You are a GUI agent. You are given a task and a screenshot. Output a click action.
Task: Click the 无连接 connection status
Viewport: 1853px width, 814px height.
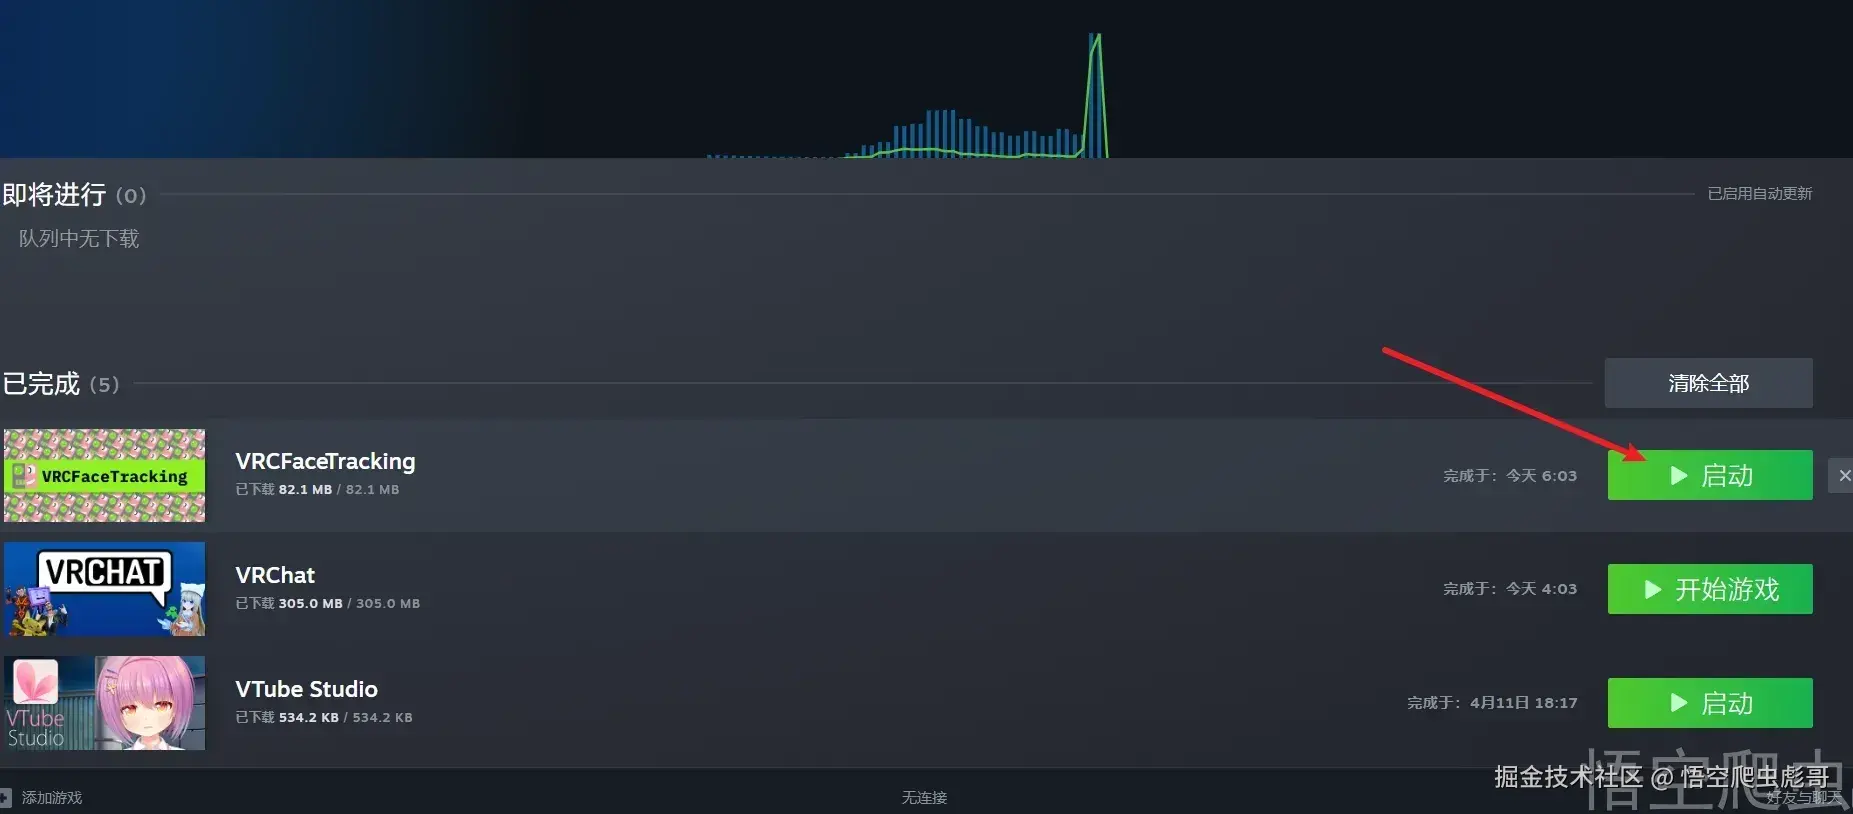(x=924, y=797)
